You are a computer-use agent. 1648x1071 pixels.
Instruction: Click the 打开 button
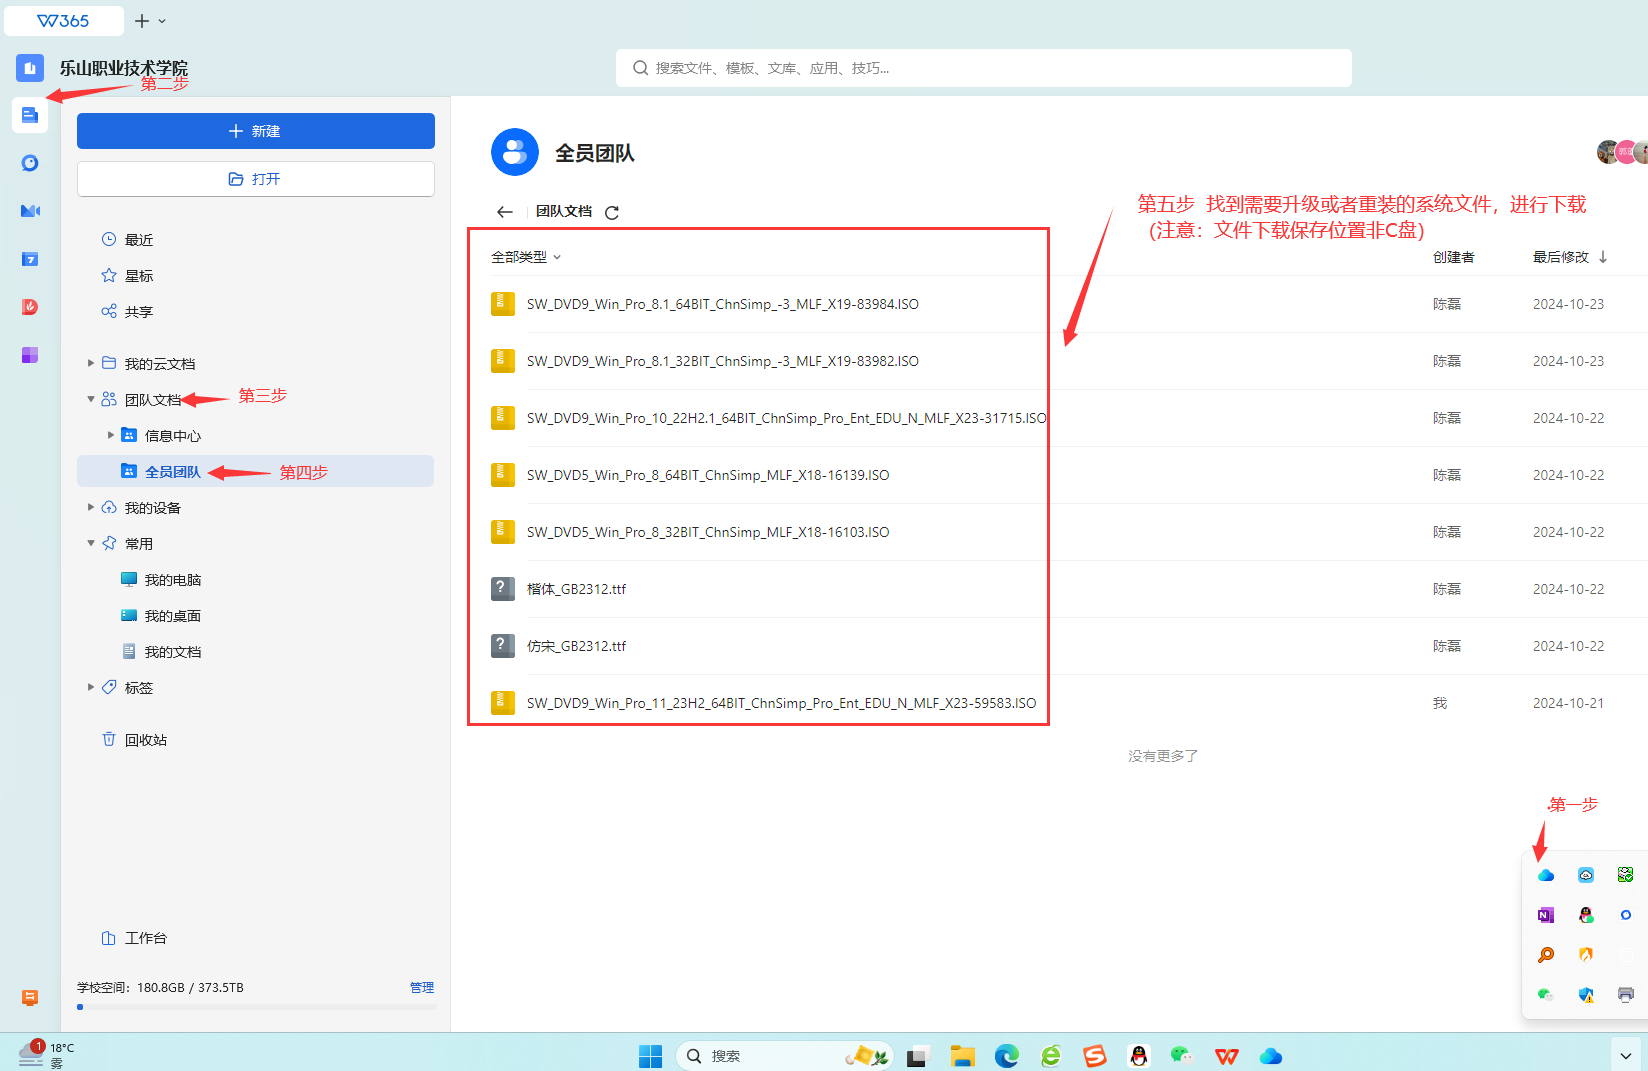pos(255,179)
